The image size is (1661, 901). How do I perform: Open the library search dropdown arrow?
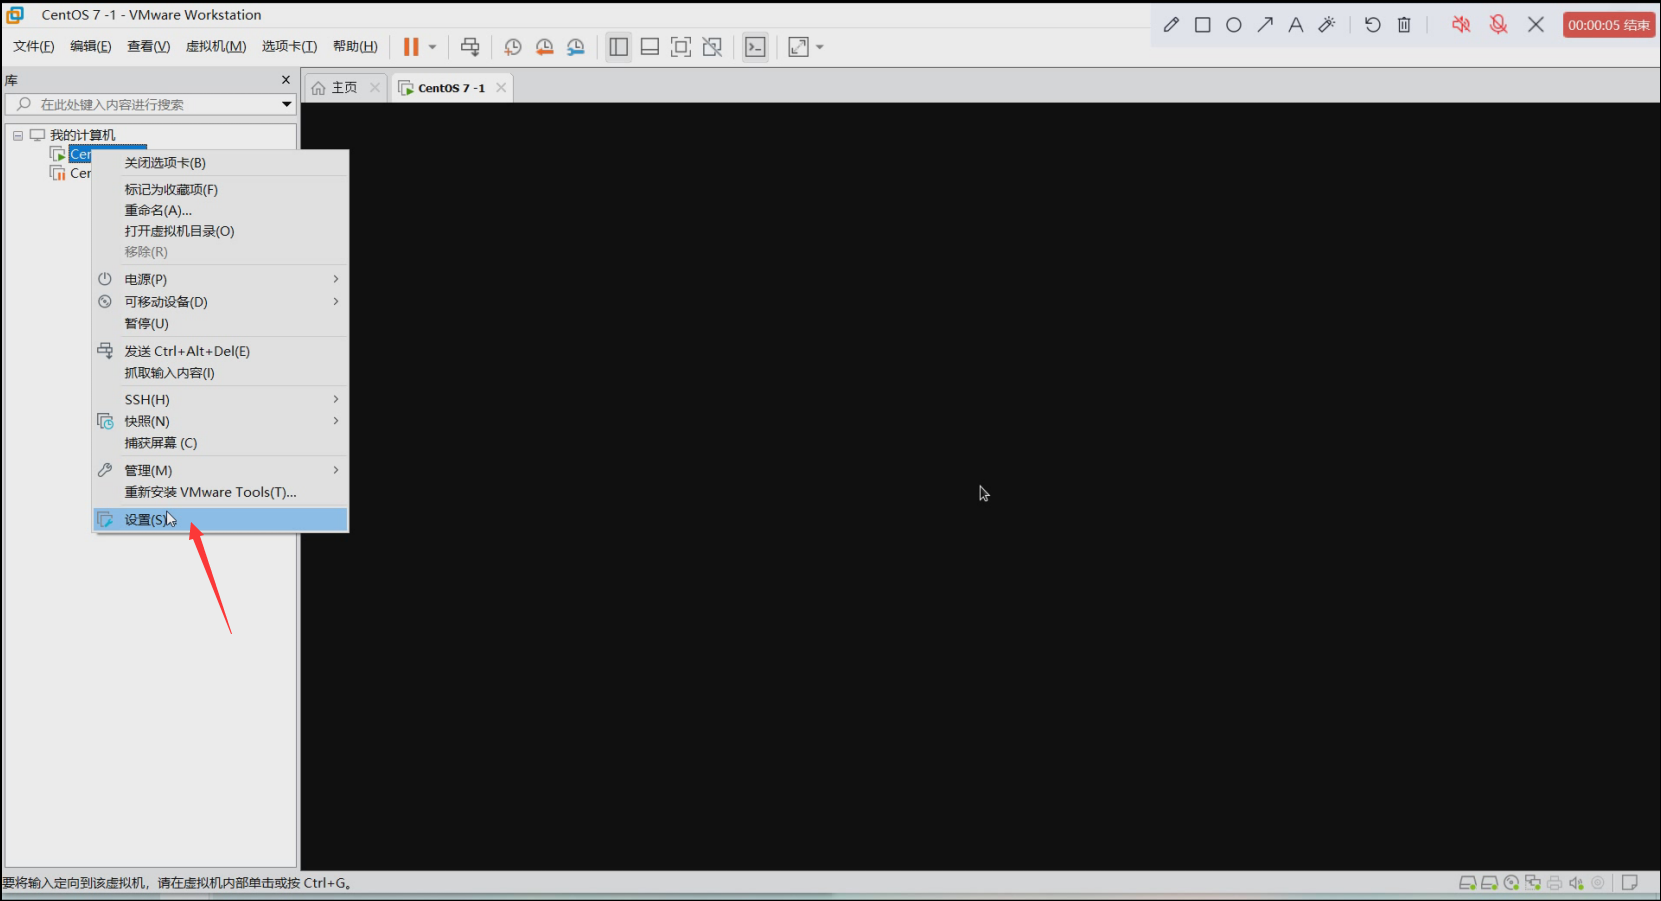[x=287, y=104]
